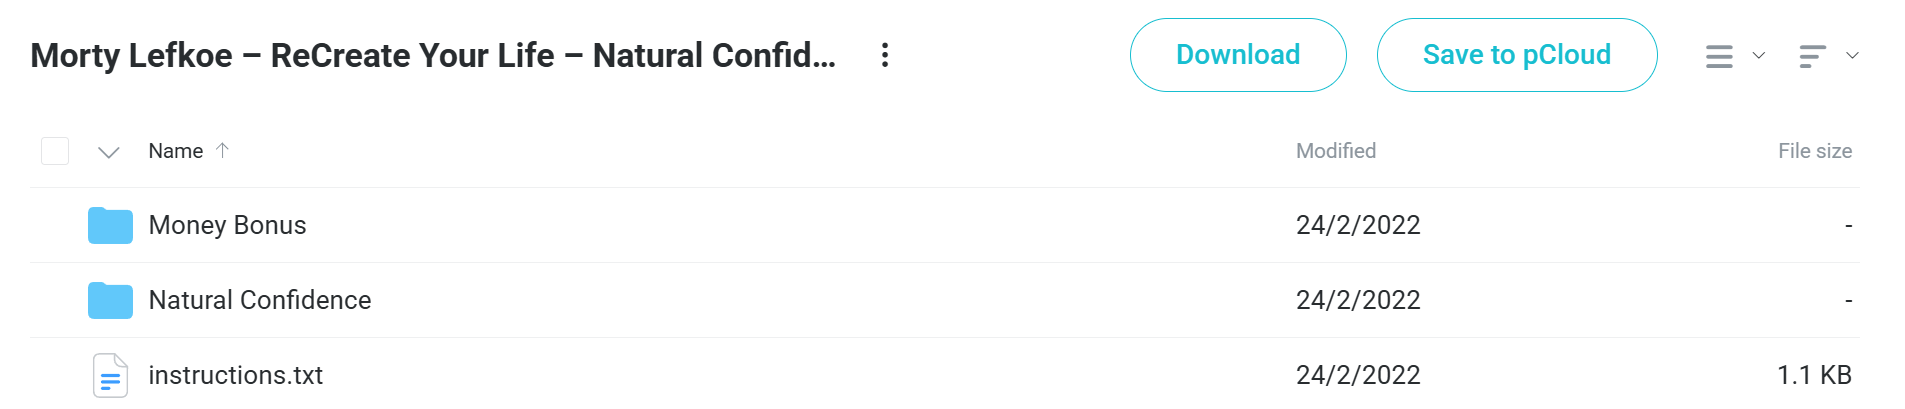Click the Download button

1238,55
